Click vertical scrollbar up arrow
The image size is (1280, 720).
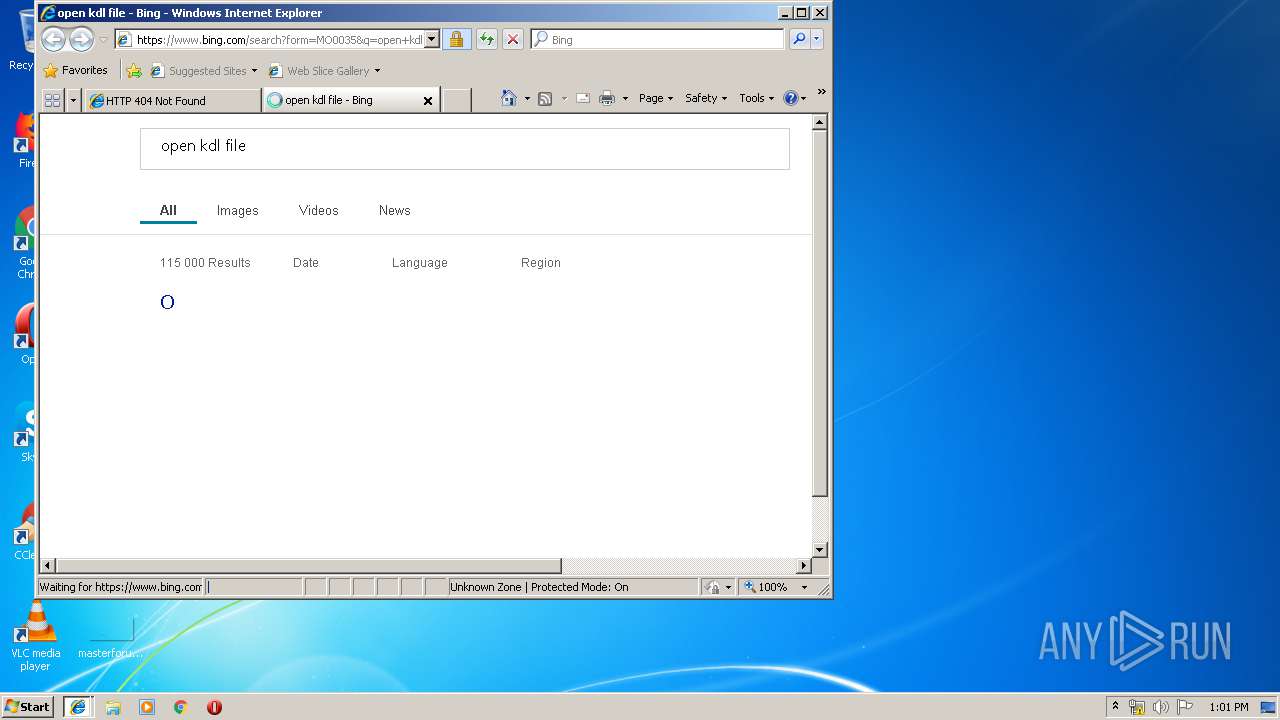point(820,123)
